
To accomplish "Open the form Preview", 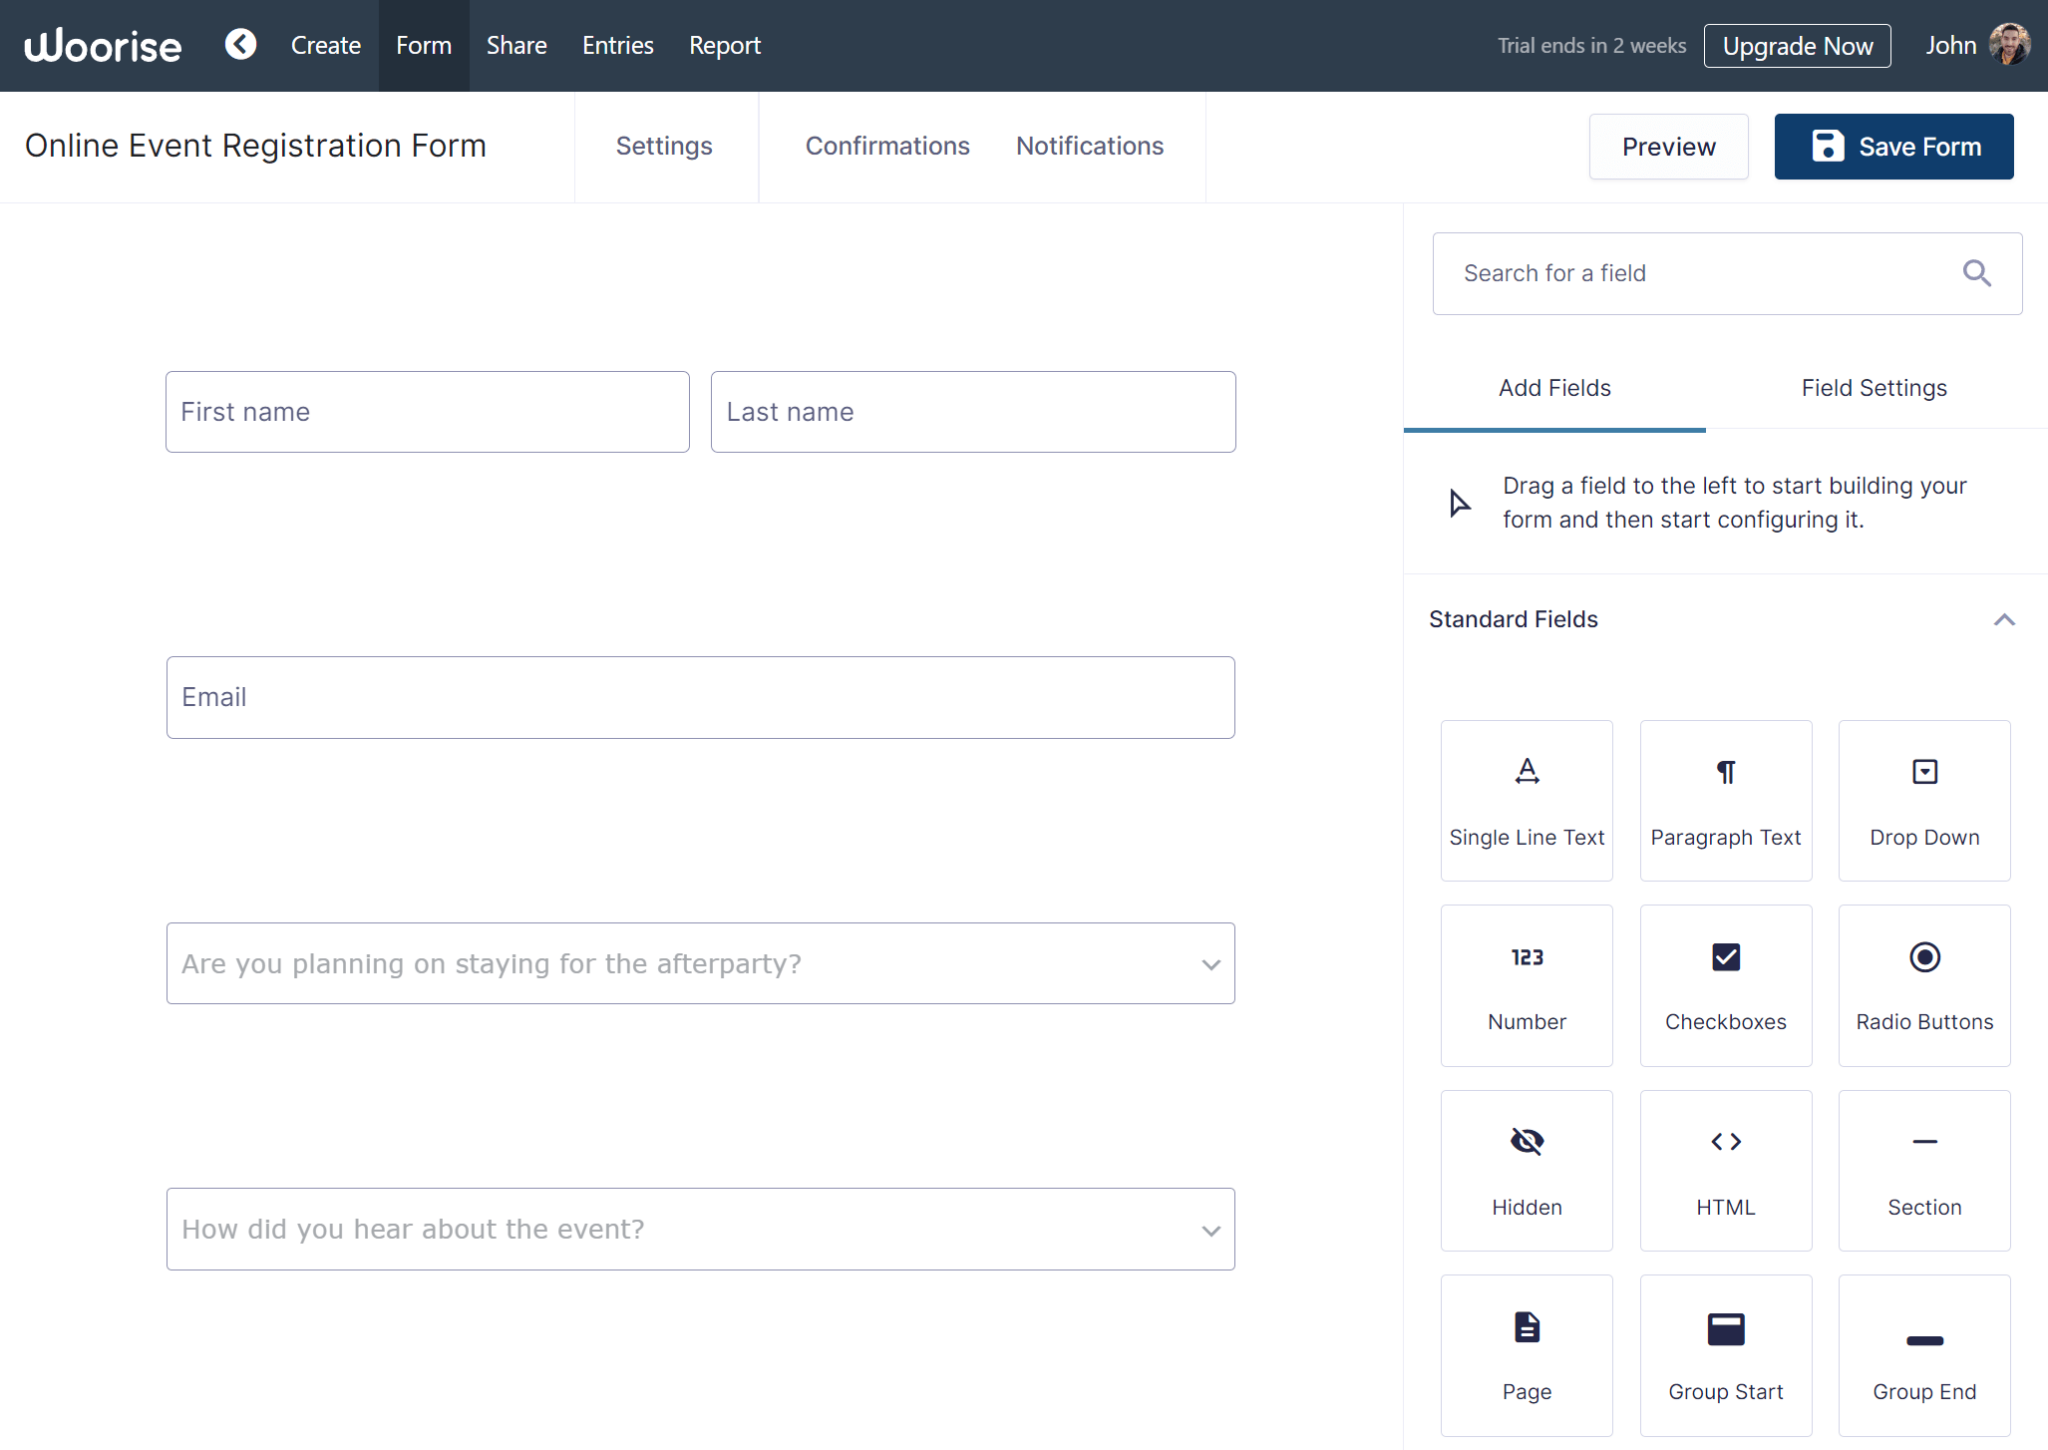I will coord(1667,146).
